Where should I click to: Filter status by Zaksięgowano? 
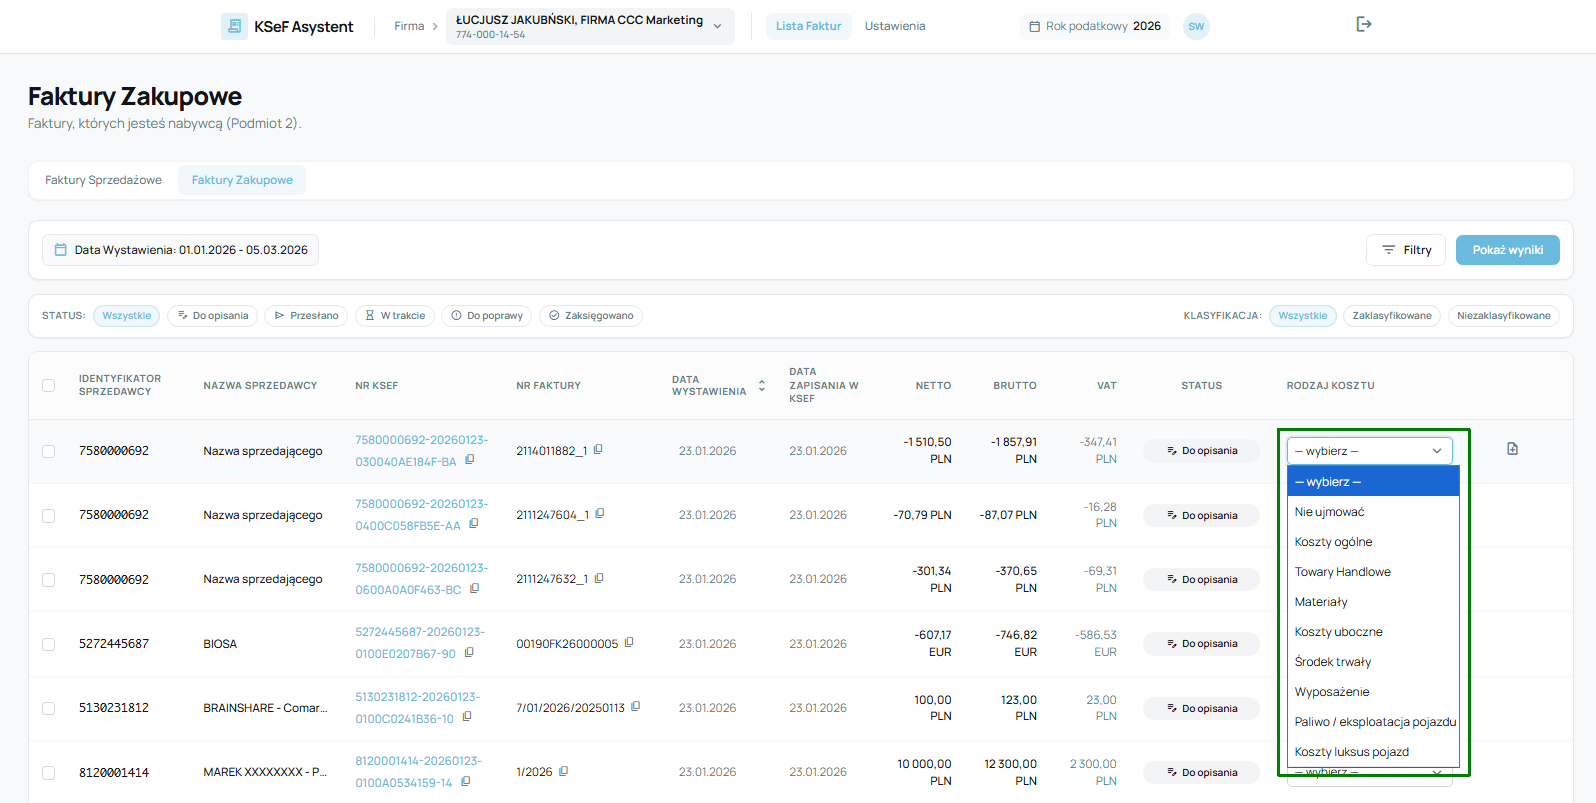591,316
